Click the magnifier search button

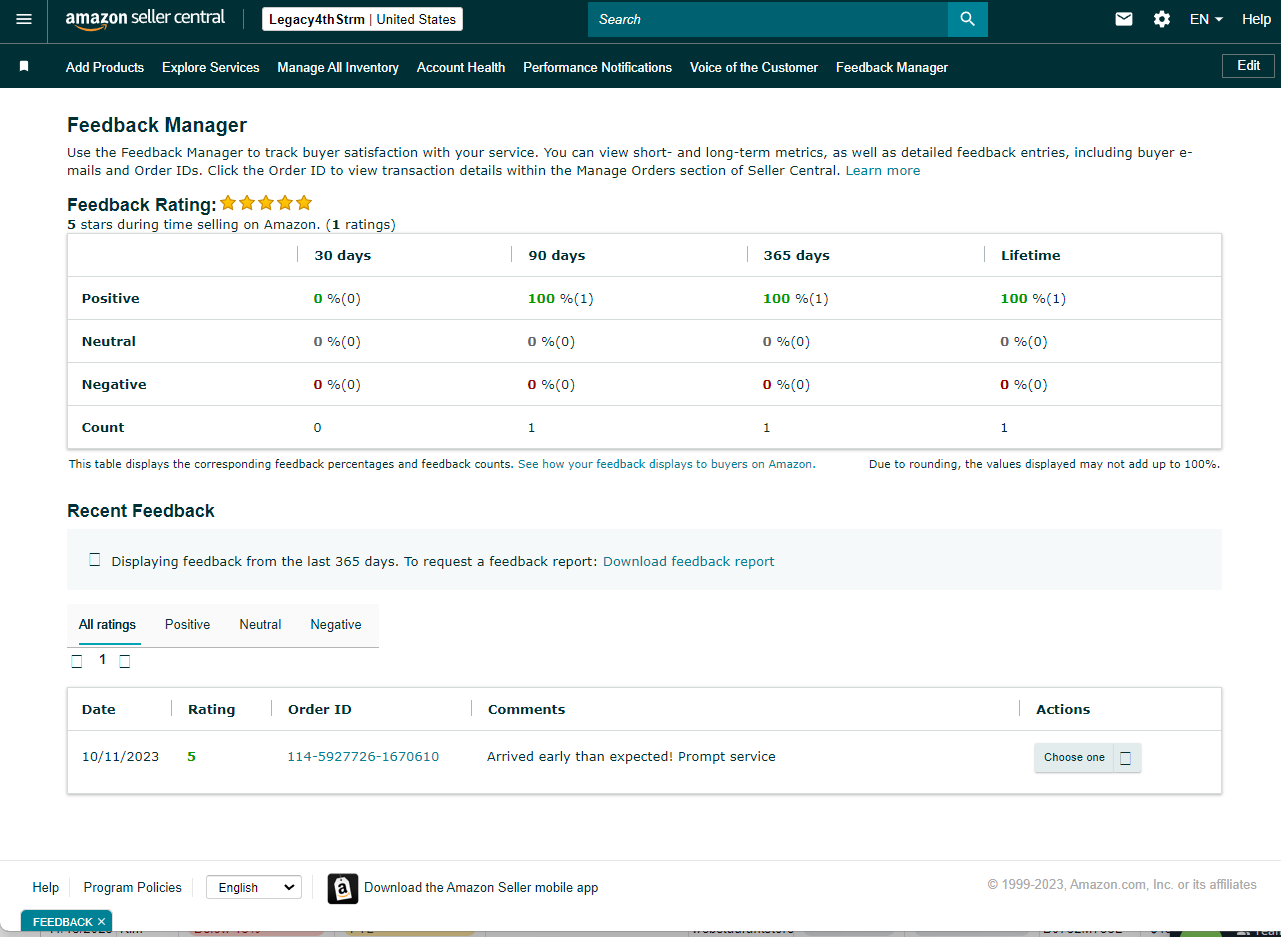tap(967, 19)
